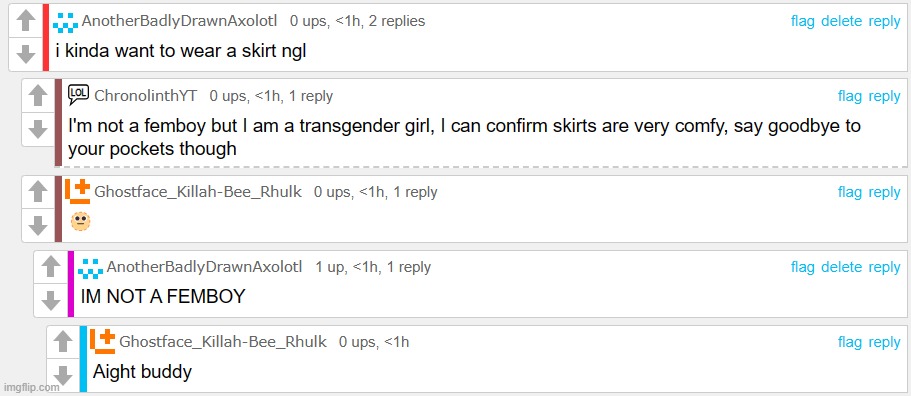Downvote the "i kinda want to wear a skirt" comment

(x=26, y=54)
